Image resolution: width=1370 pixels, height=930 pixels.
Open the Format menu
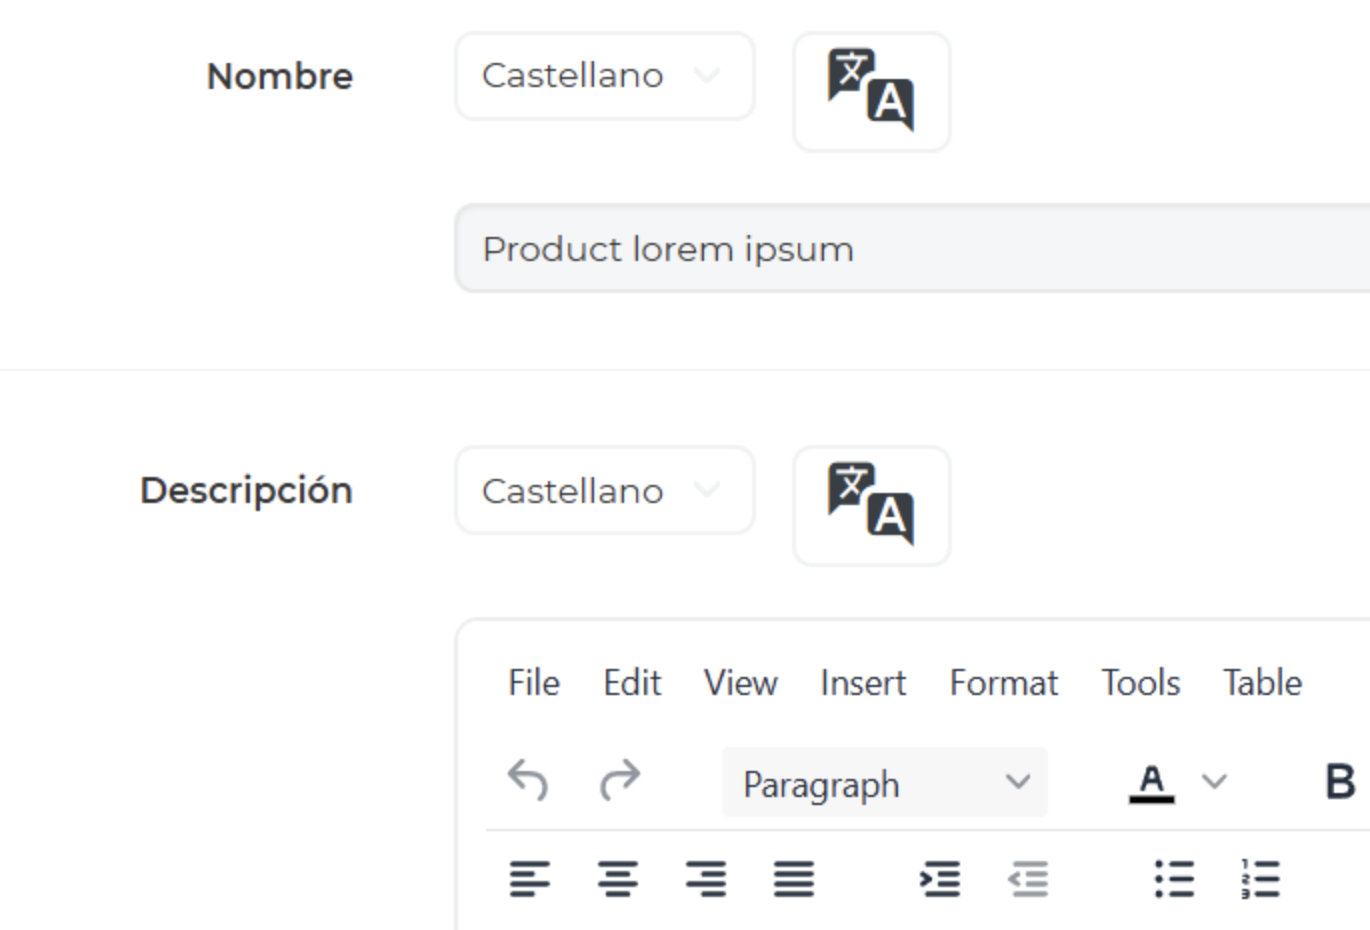coord(1004,683)
